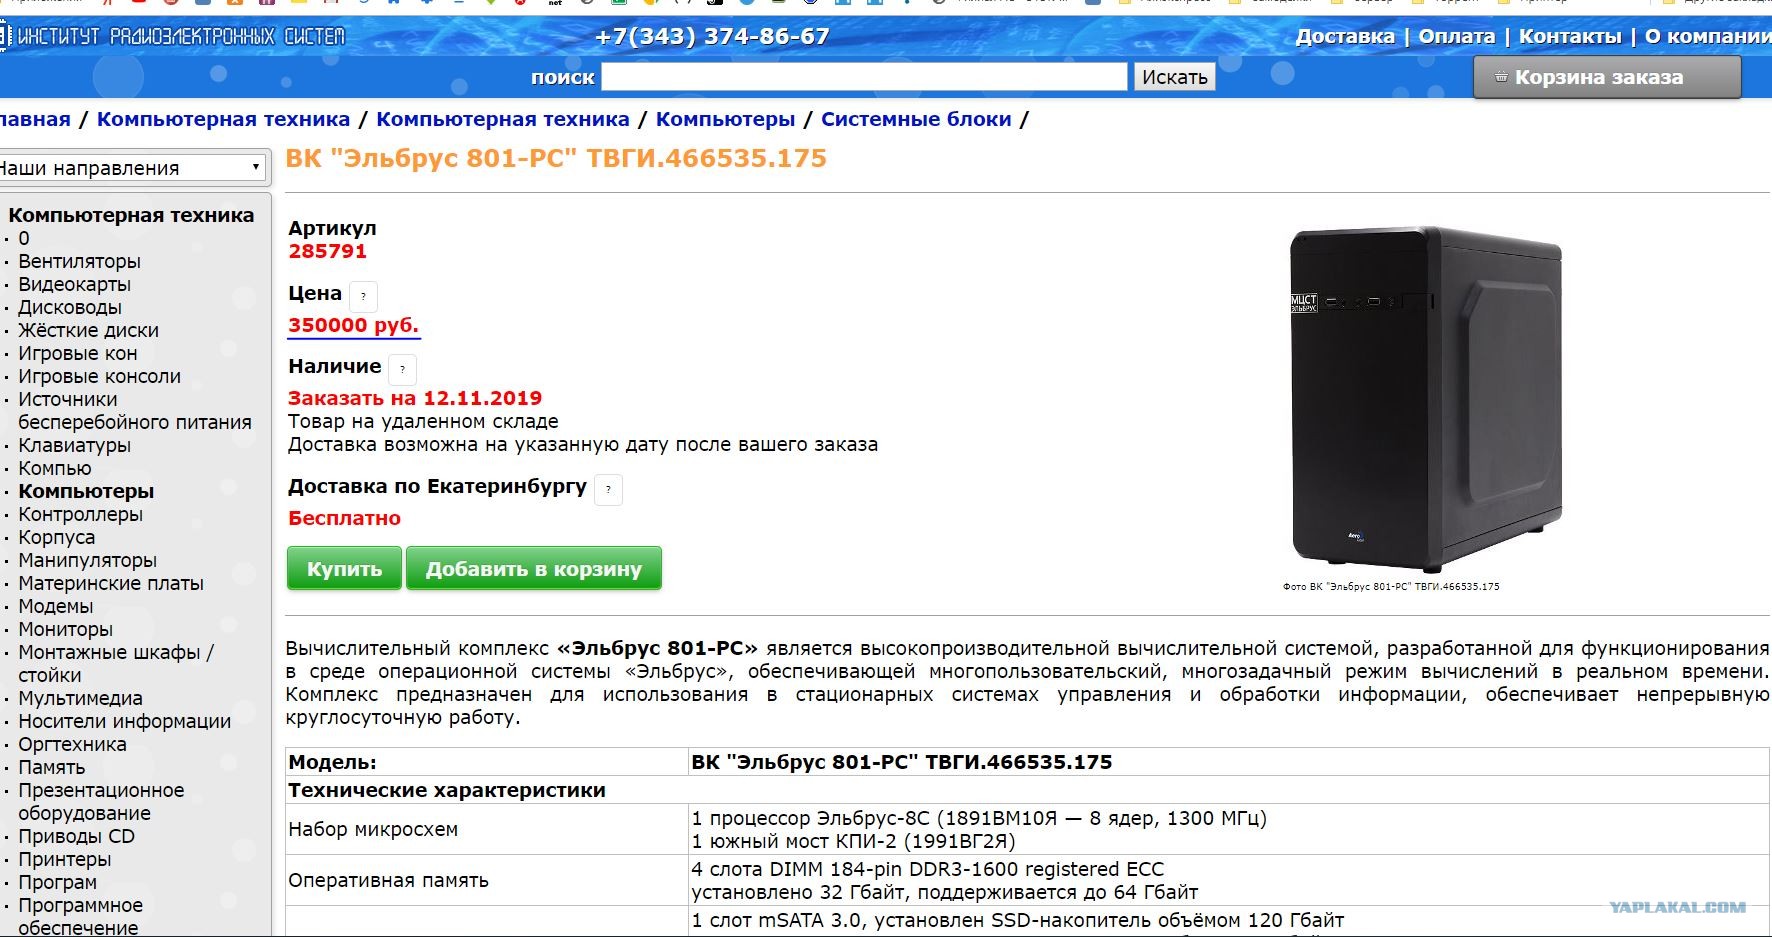The width and height of the screenshot is (1772, 937).
Task: Click the Наличие help question-mark icon
Action: pyautogui.click(x=402, y=369)
